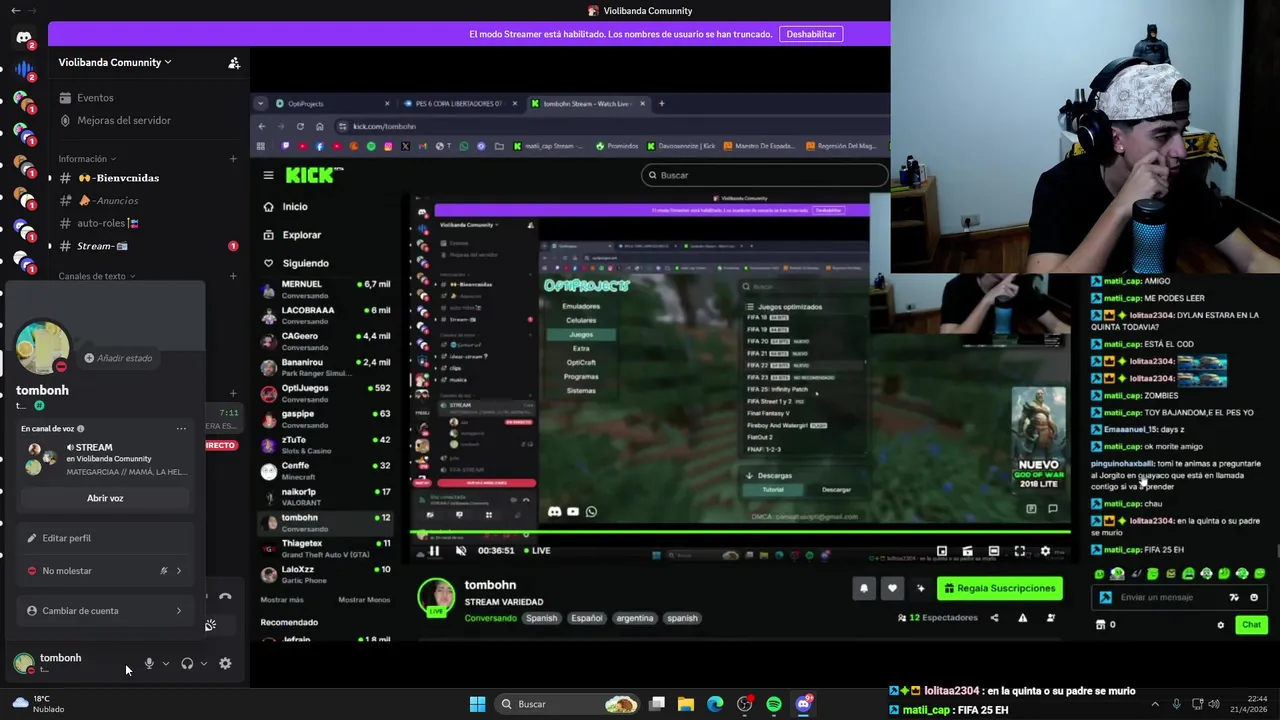Expand the Violibanda Comunnity server menu

[115, 62]
